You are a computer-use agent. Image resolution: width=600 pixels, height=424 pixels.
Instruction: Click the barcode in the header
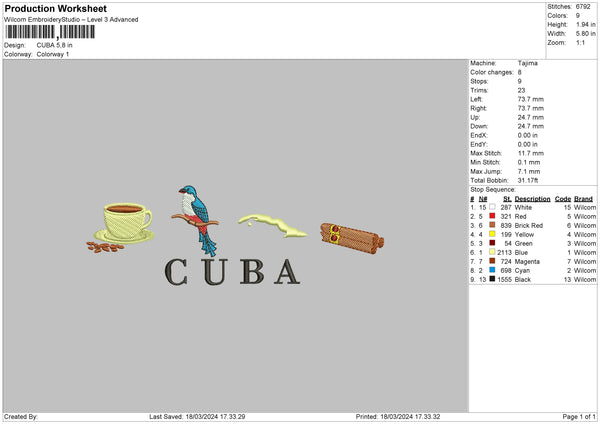click(50, 32)
